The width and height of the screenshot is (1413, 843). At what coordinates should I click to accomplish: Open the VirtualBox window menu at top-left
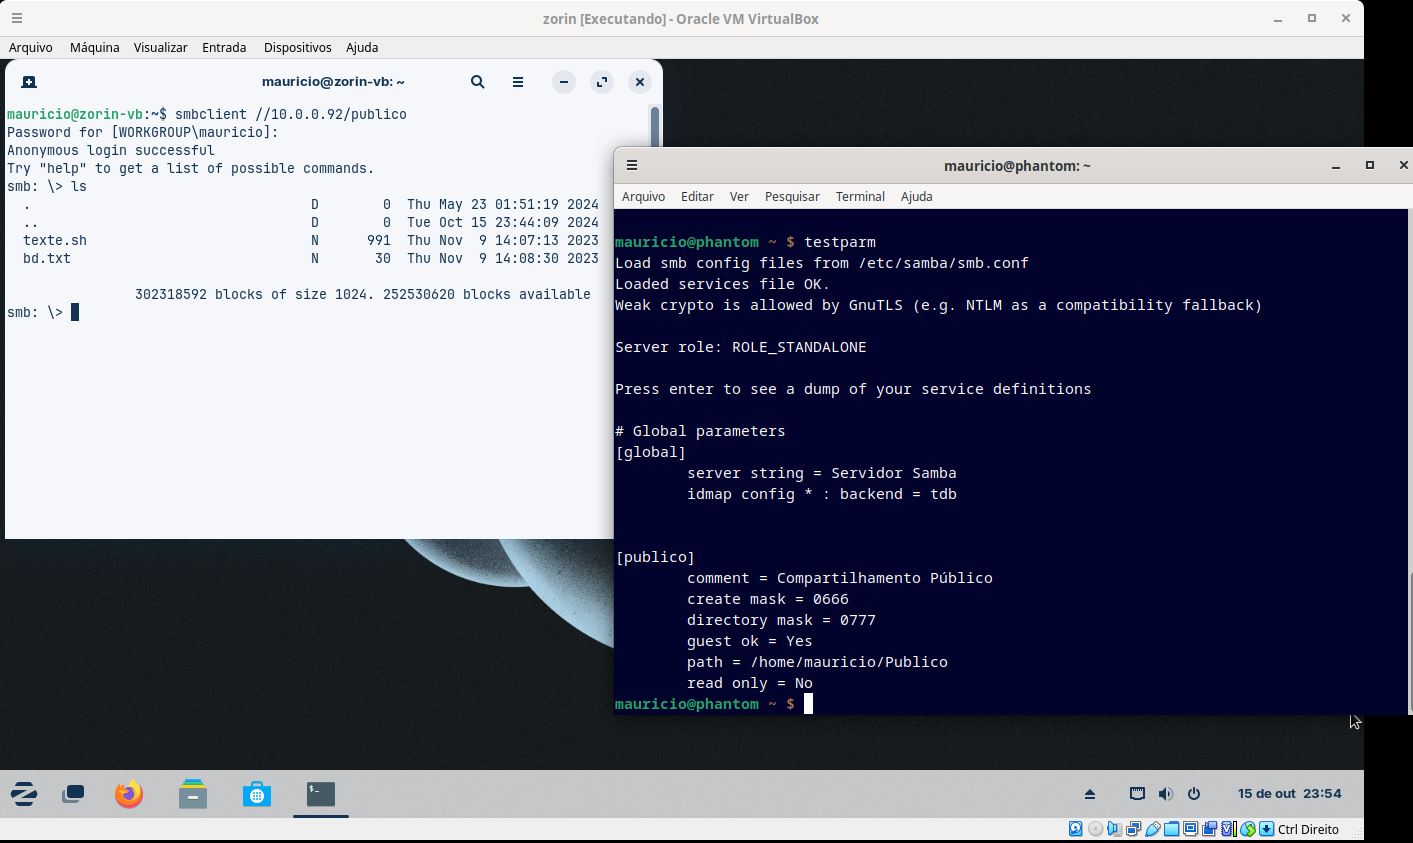click(x=17, y=18)
